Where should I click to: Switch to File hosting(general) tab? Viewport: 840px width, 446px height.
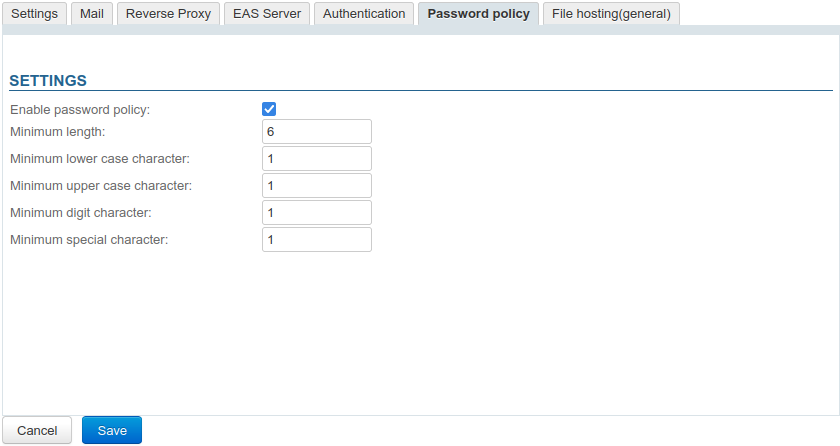click(611, 14)
